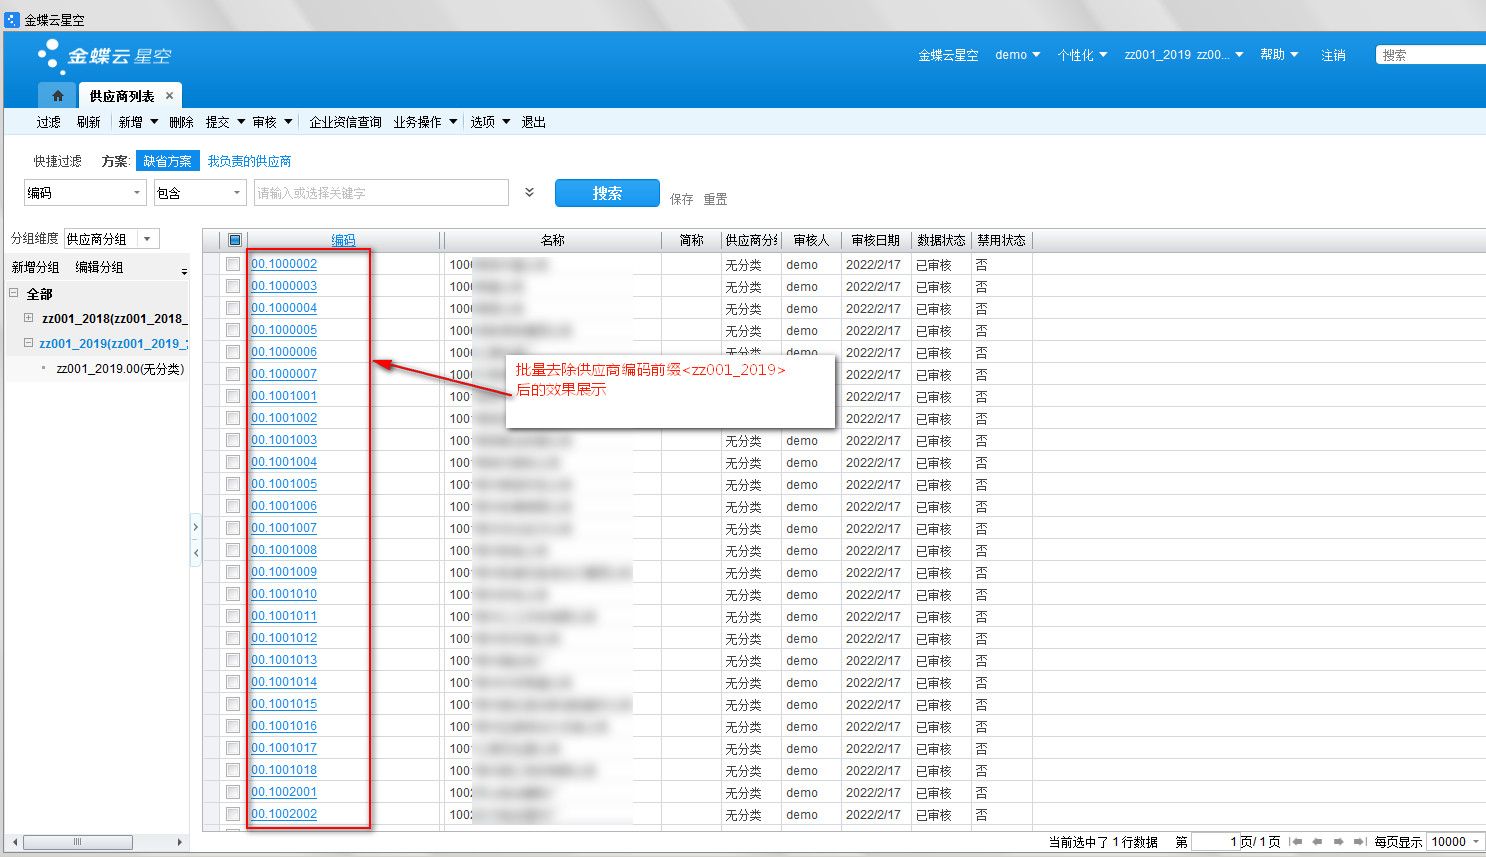
Task: Click the Kingdee cloud logo
Action: pyautogui.click(x=105, y=56)
